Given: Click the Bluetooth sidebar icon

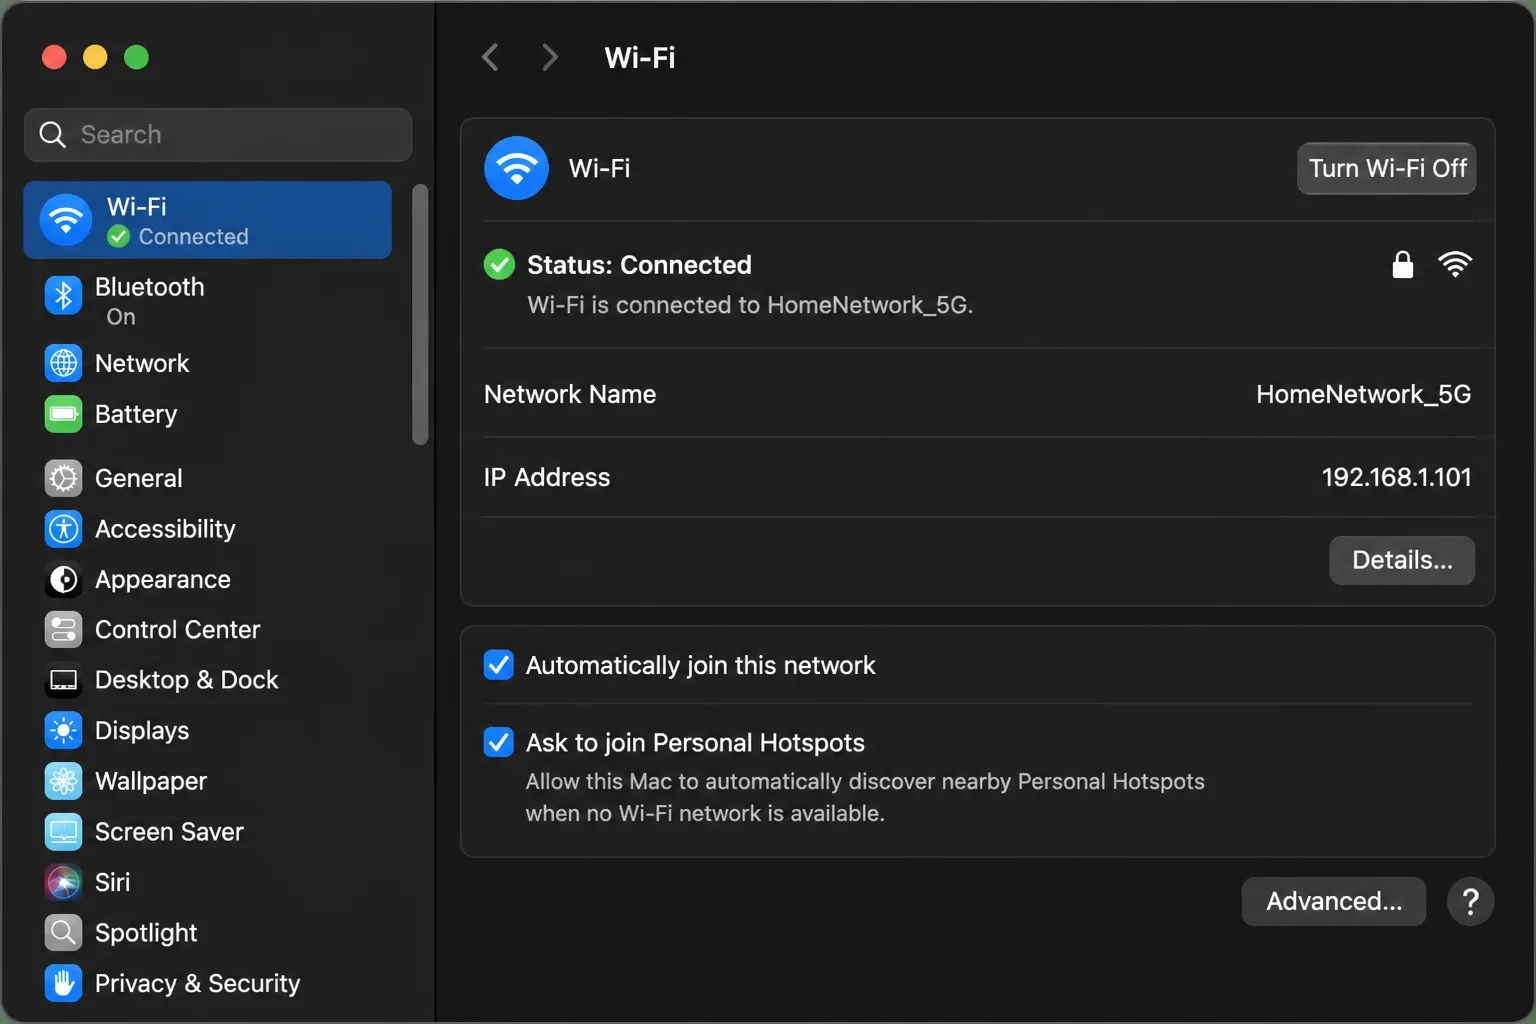Looking at the screenshot, I should point(64,296).
